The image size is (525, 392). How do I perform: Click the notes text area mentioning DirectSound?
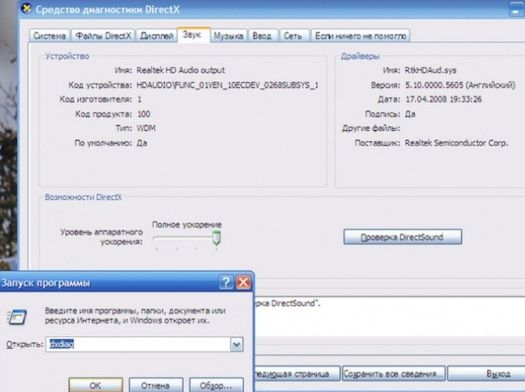[390, 317]
